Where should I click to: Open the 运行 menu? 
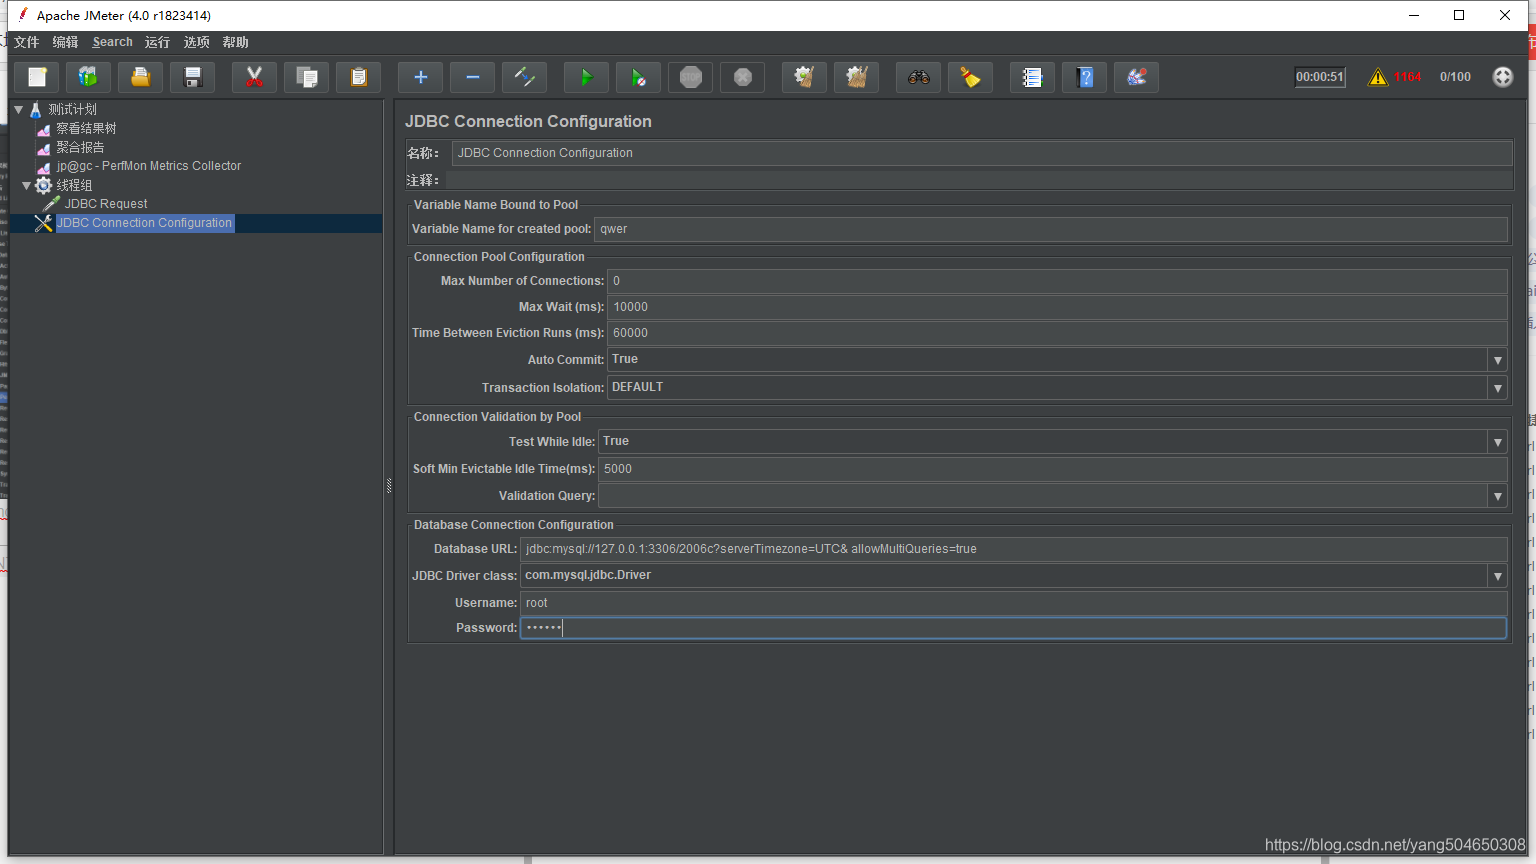click(x=157, y=42)
